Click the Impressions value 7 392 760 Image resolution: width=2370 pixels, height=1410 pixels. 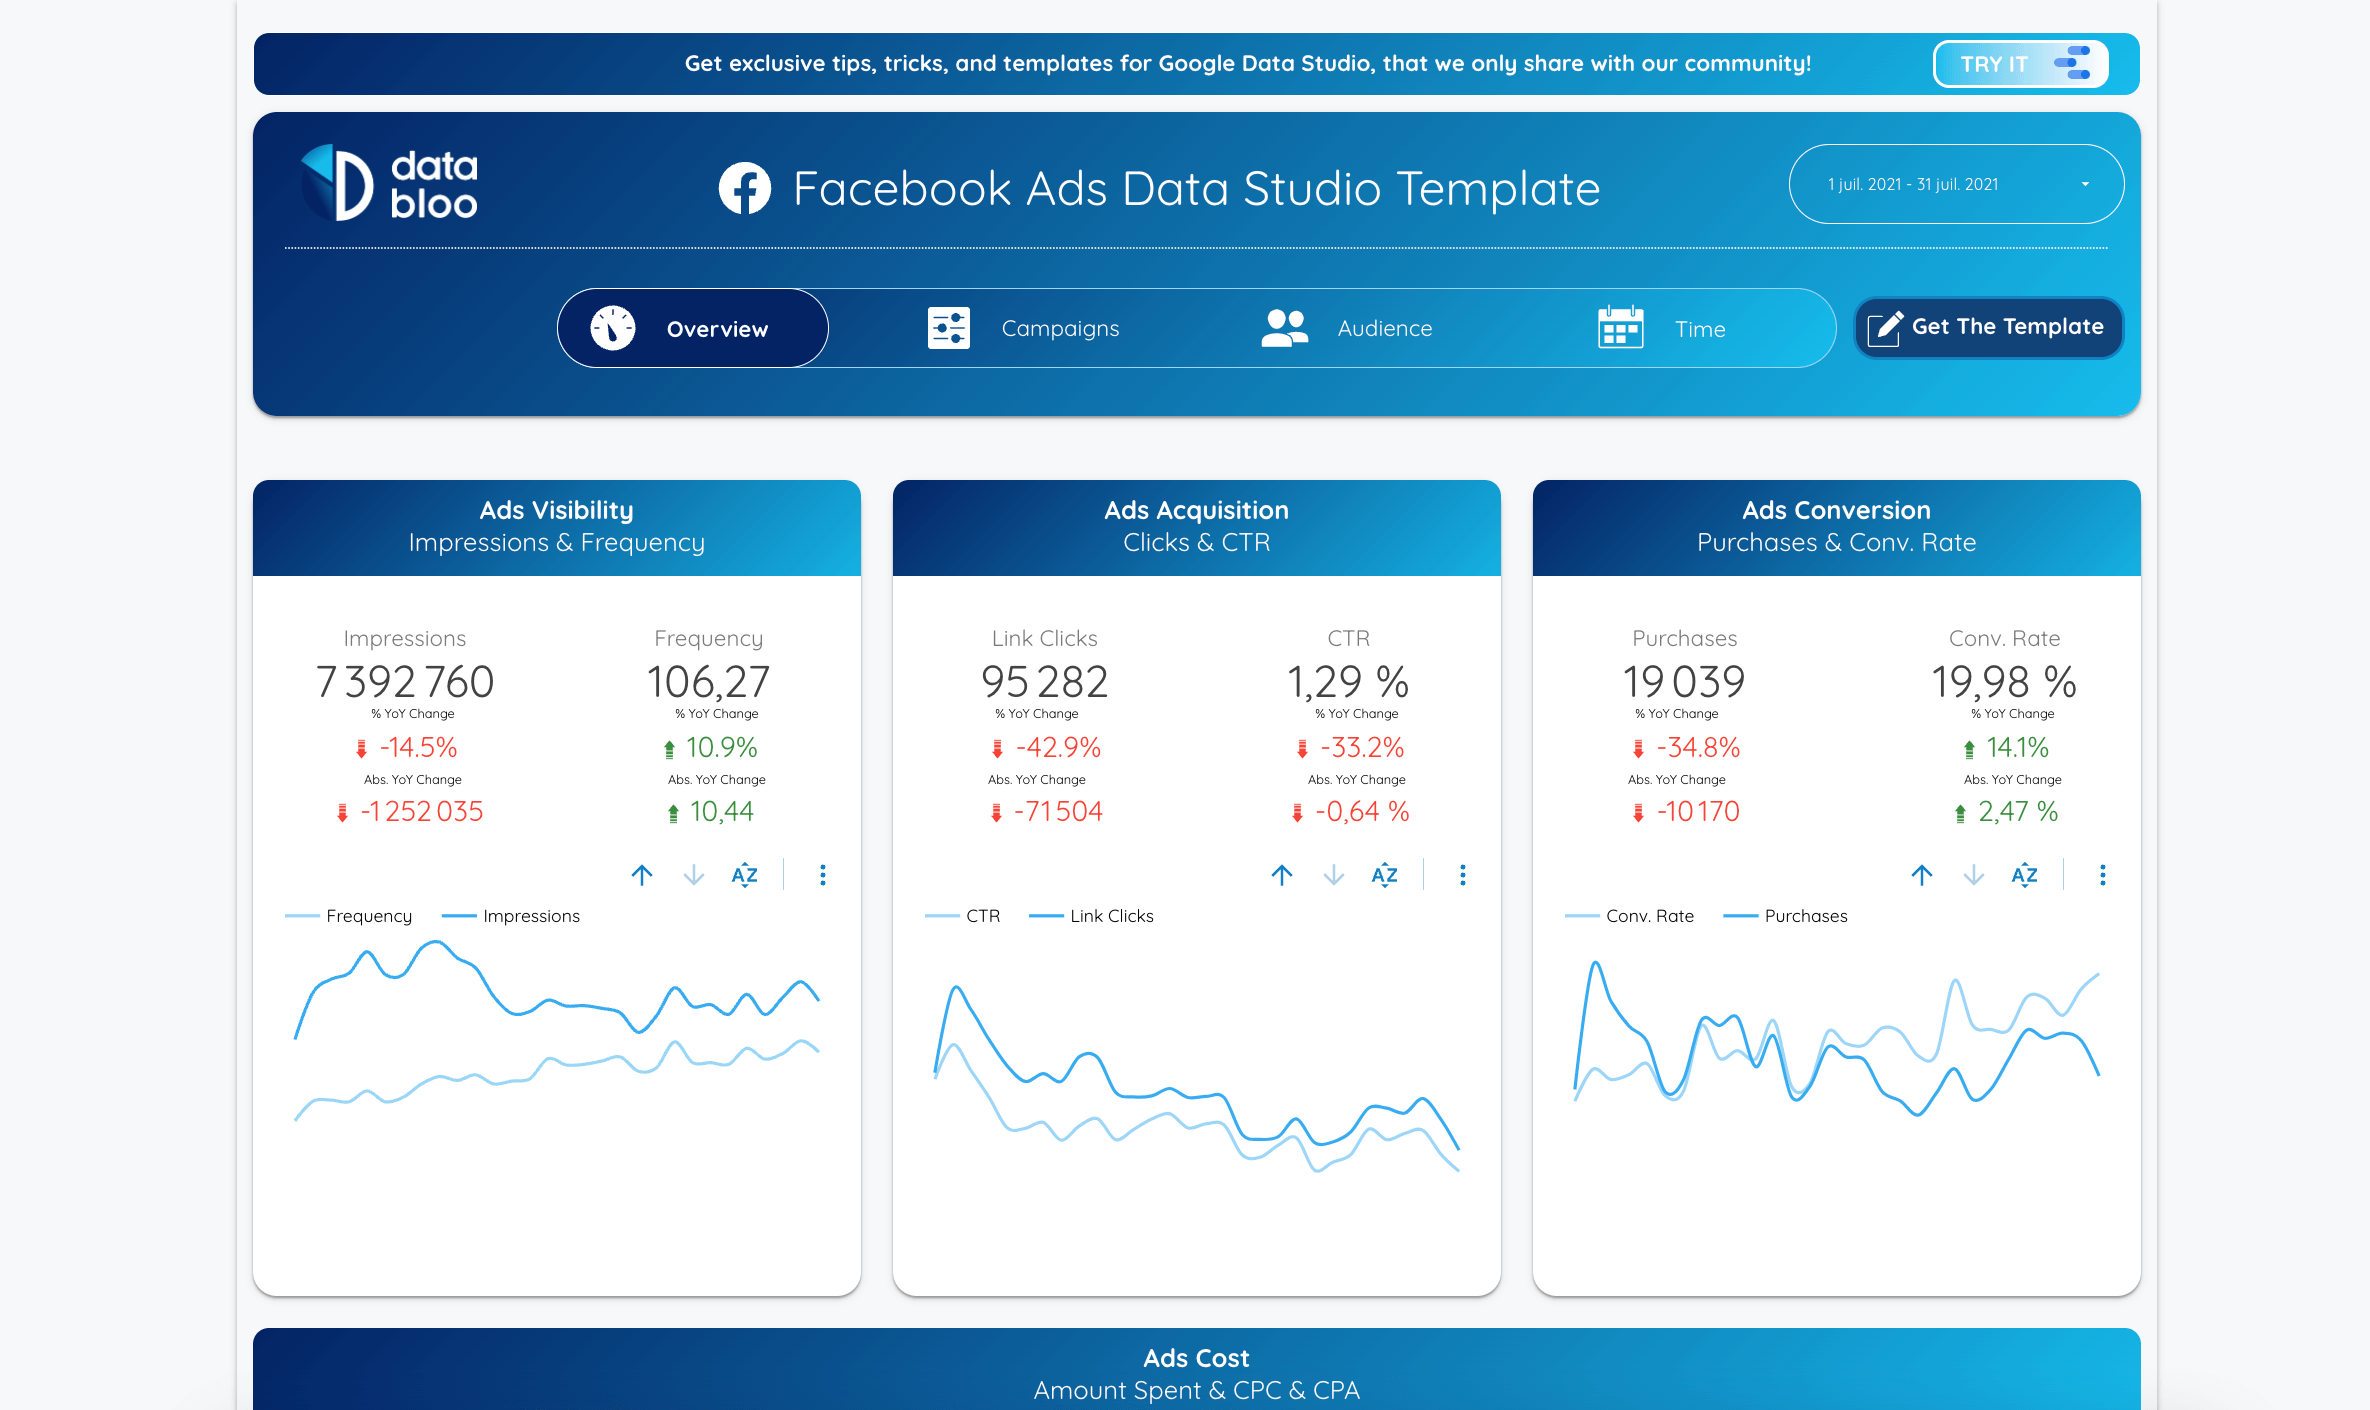pyautogui.click(x=405, y=682)
